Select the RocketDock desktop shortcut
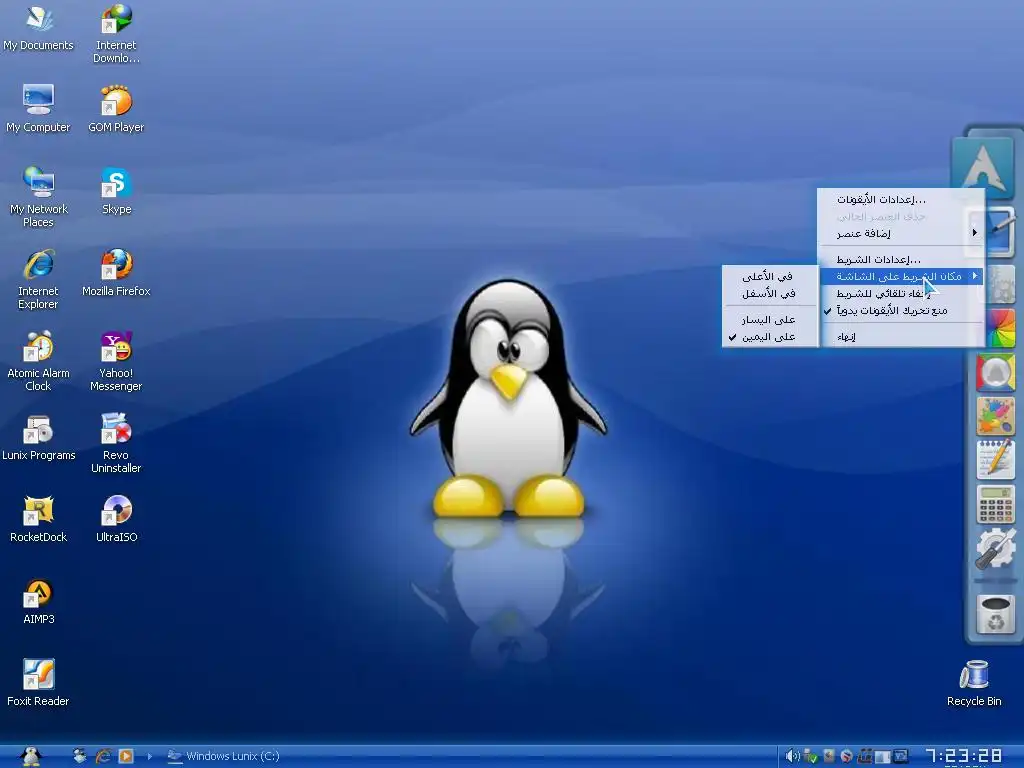Screen dimensions: 1024x768 click(x=39, y=519)
